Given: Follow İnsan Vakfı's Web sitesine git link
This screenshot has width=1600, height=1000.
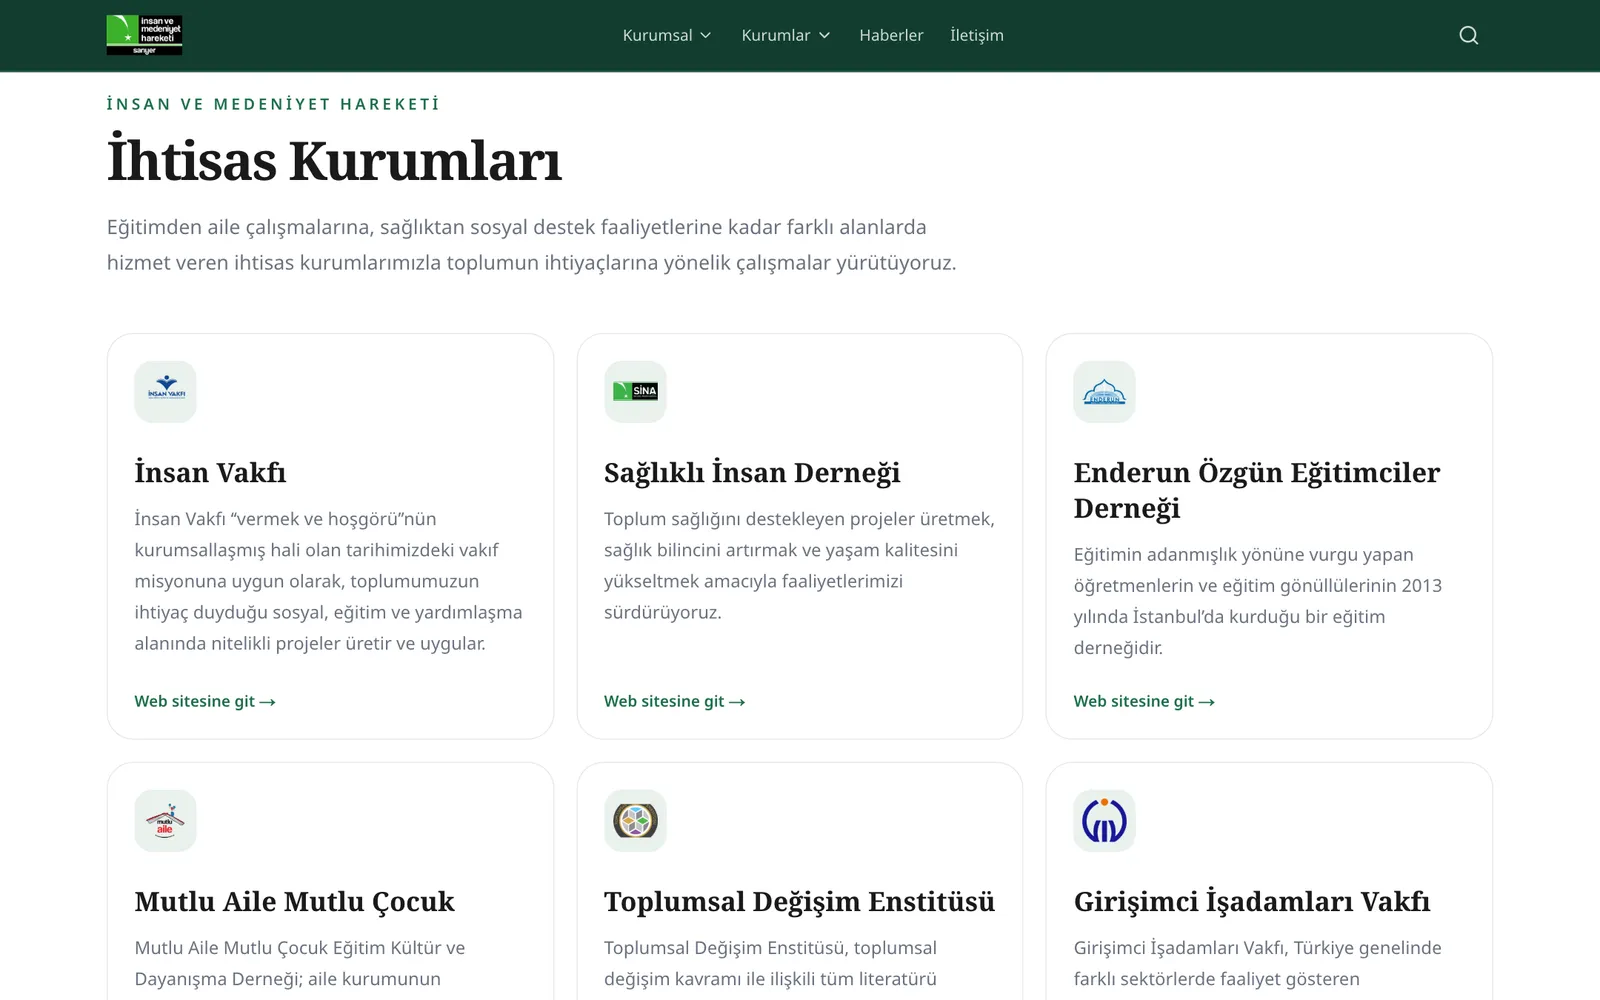Looking at the screenshot, I should 205,701.
